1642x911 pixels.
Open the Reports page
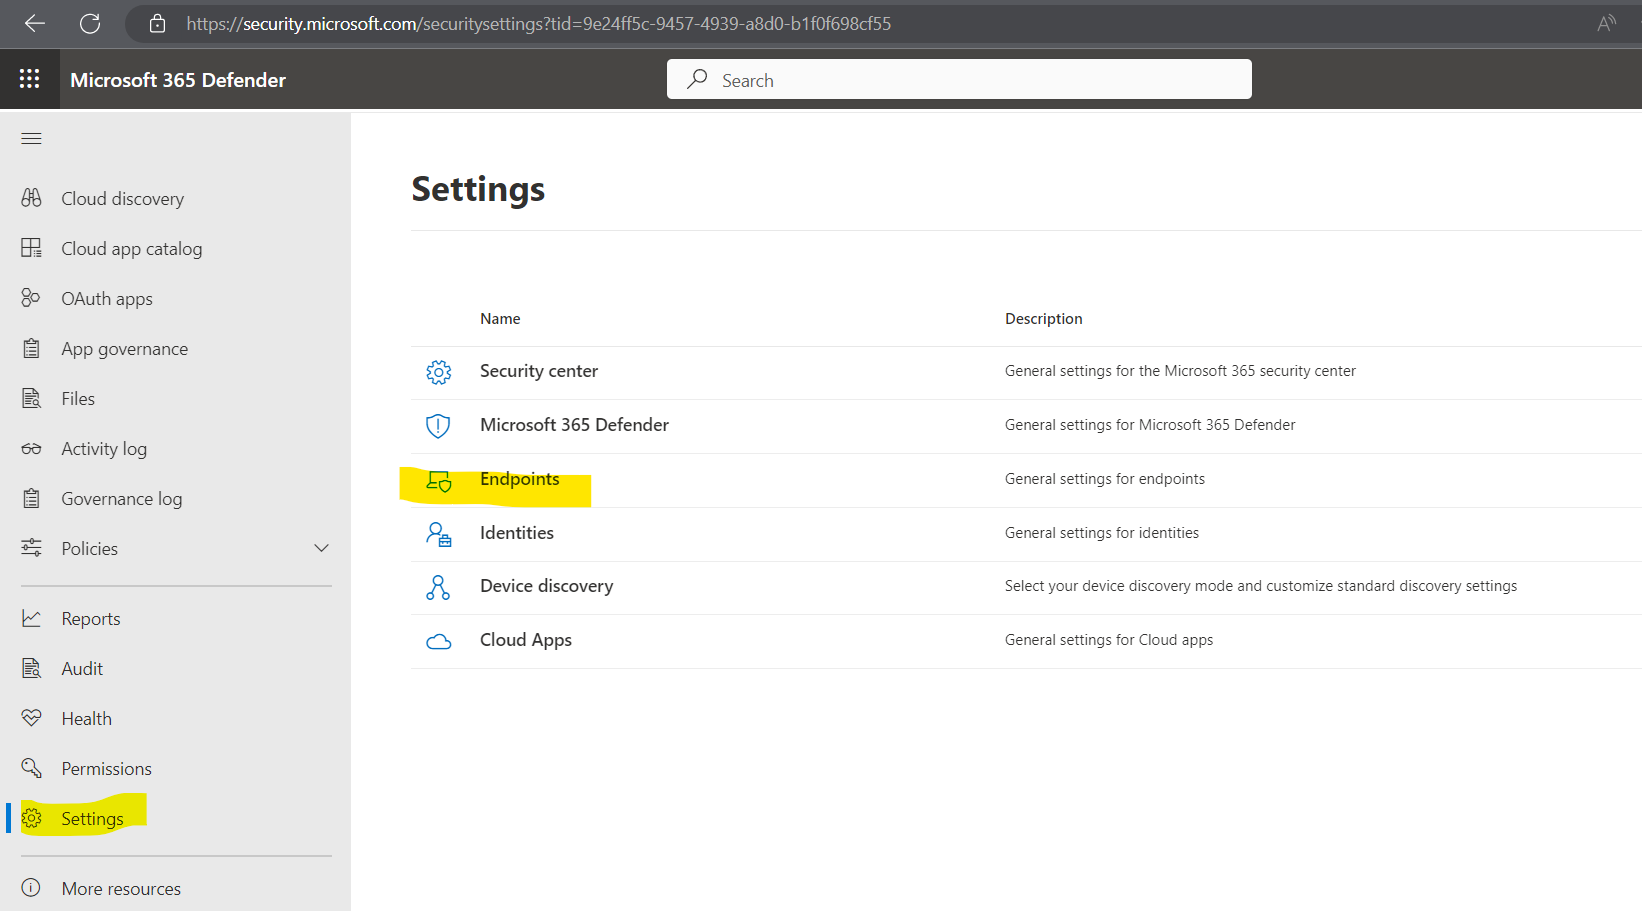pos(91,618)
